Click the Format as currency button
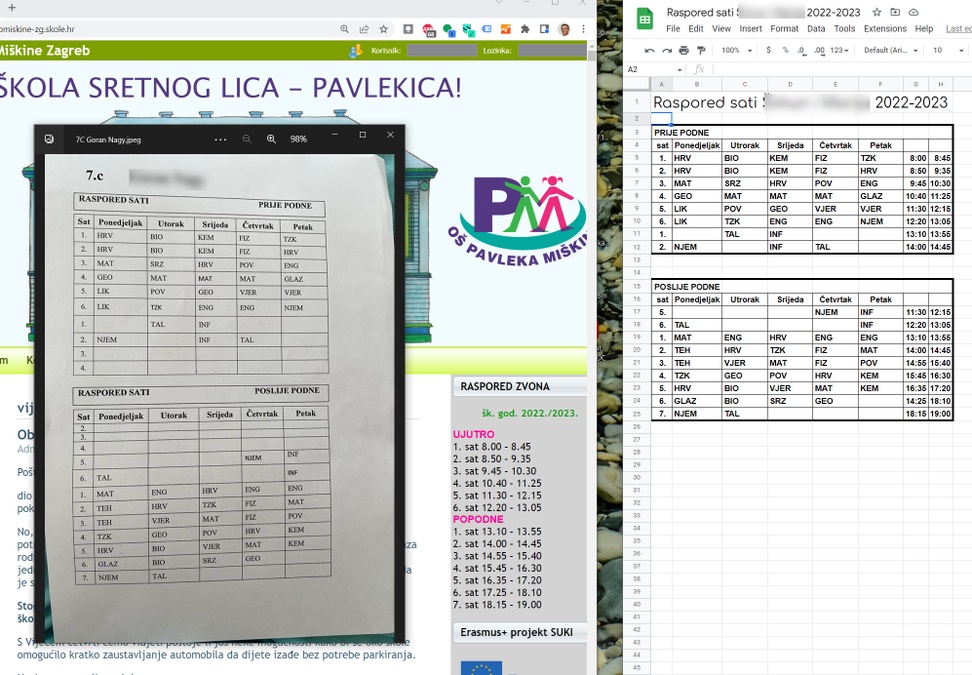 point(770,50)
